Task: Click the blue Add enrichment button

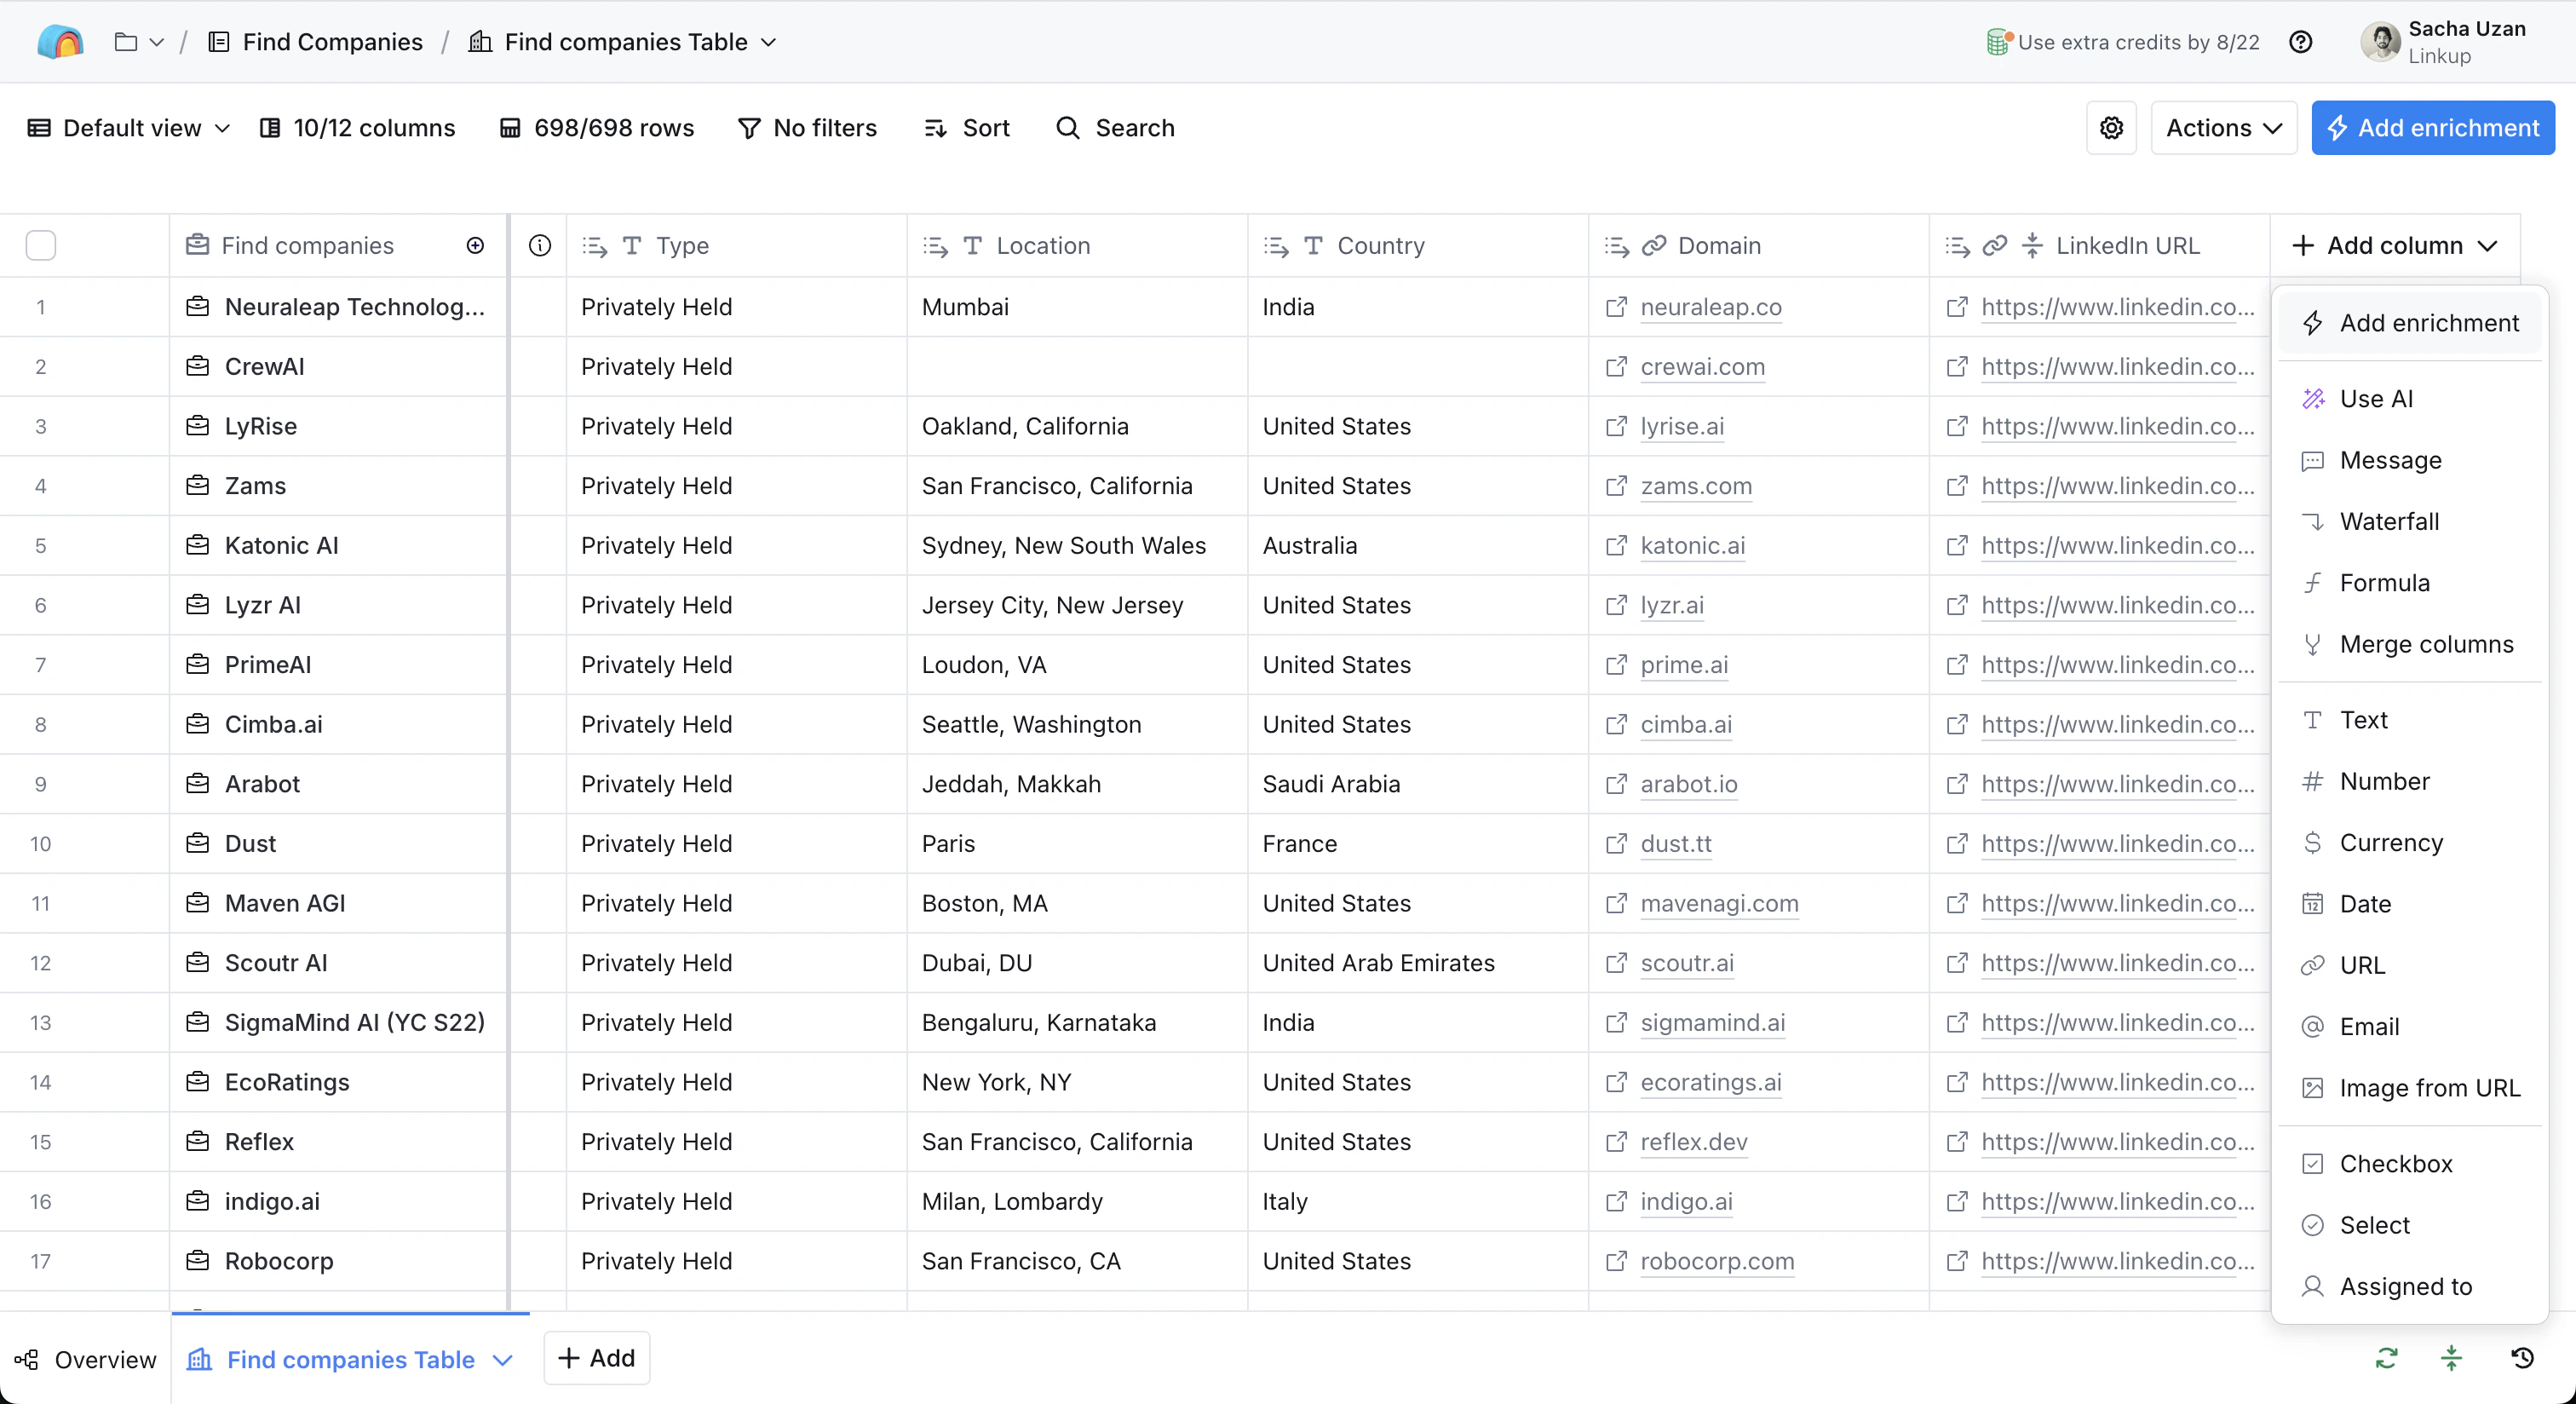Action: tap(2432, 128)
